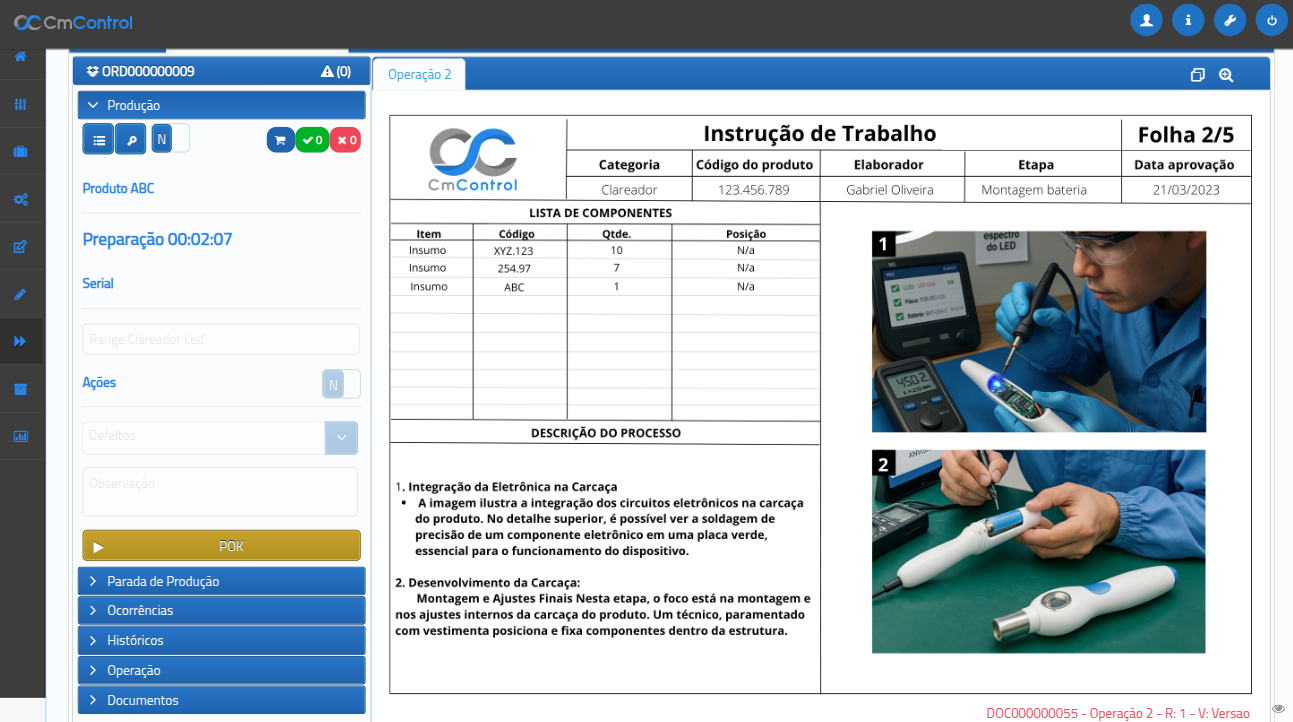Expand the Documentos accordion section

[221, 700]
